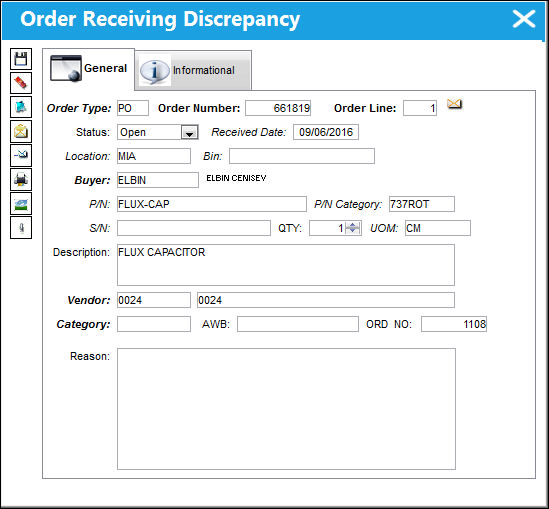The image size is (549, 509).
Task: Click the ELBIN CENISEV buyer name text
Action: pyautogui.click(x=236, y=178)
